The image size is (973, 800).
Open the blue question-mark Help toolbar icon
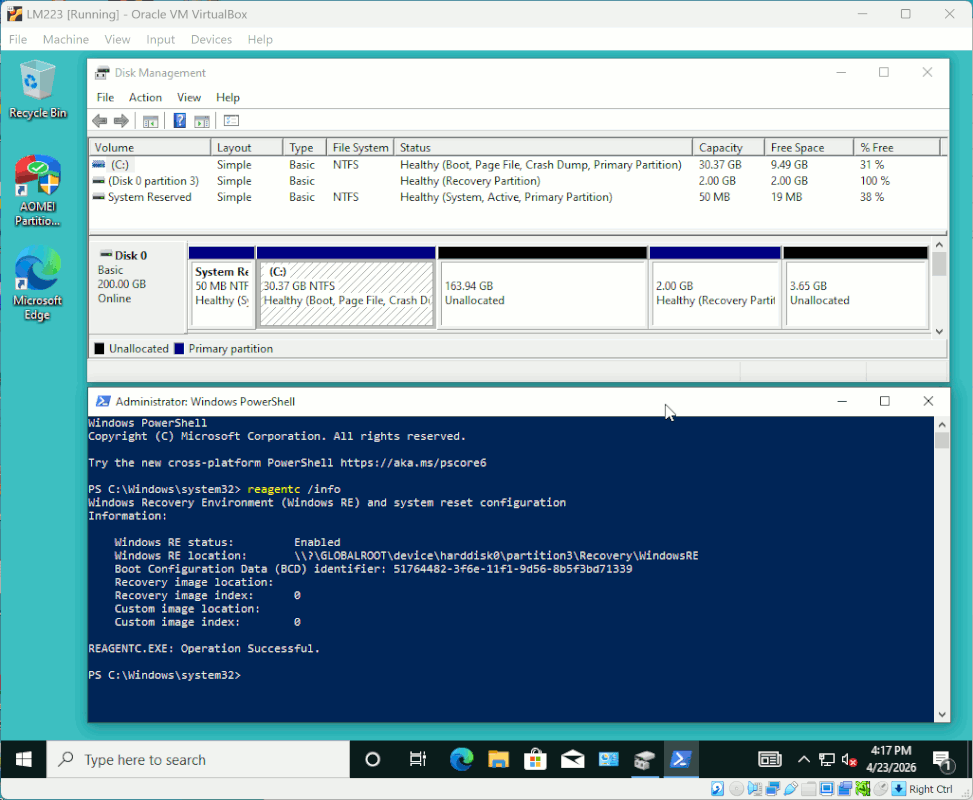coord(179,121)
